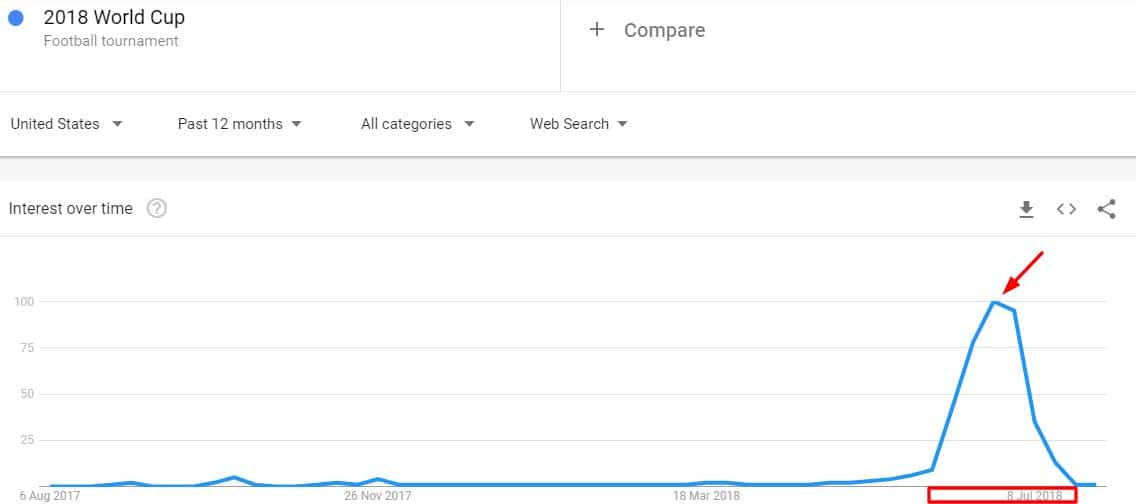Expand the Past 12 months time filter
The height and width of the screenshot is (504, 1136).
[x=239, y=124]
